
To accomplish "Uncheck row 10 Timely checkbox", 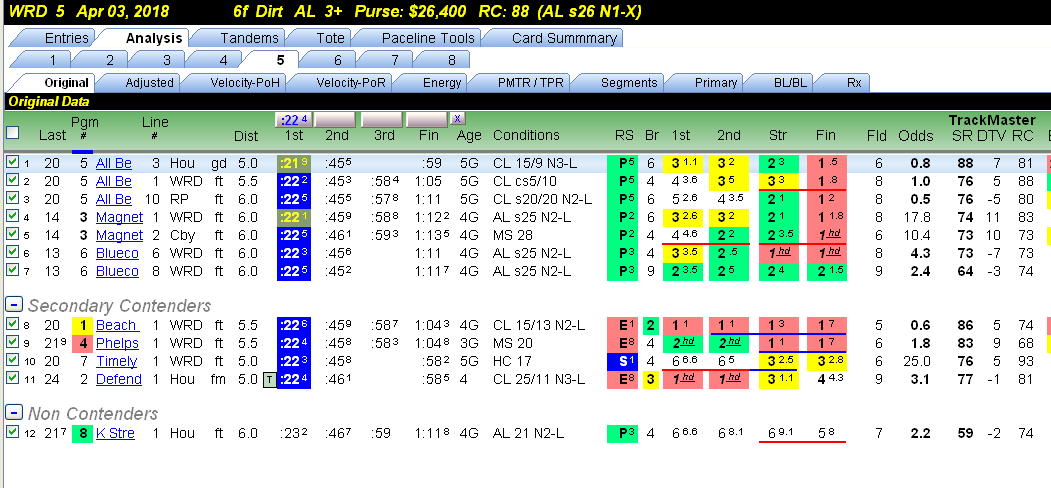I will click(11, 361).
